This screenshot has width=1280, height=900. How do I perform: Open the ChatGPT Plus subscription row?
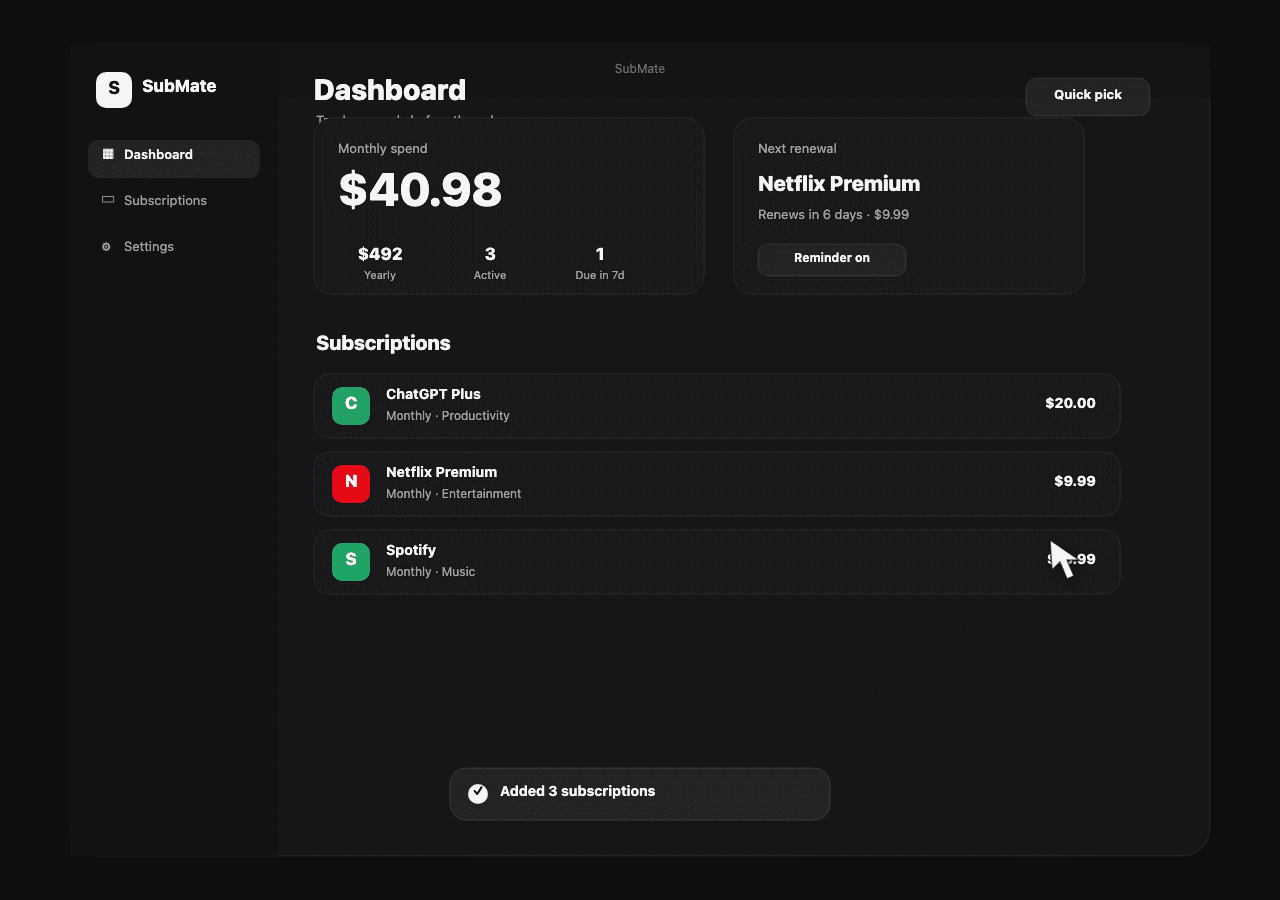click(717, 405)
